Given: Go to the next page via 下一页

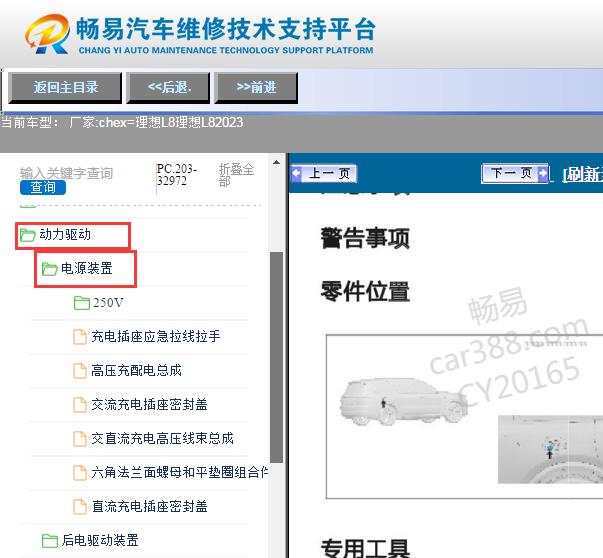Looking at the screenshot, I should 515,173.
